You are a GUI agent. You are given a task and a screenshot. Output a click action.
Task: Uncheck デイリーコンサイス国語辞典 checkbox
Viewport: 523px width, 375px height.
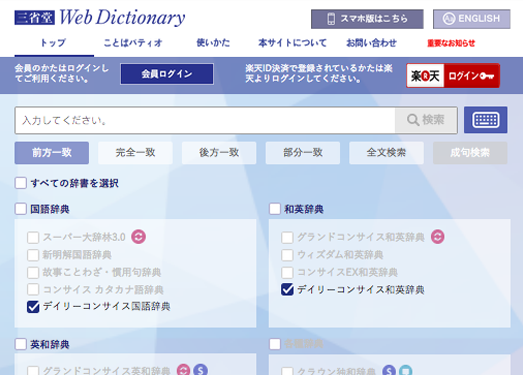[x=33, y=307]
